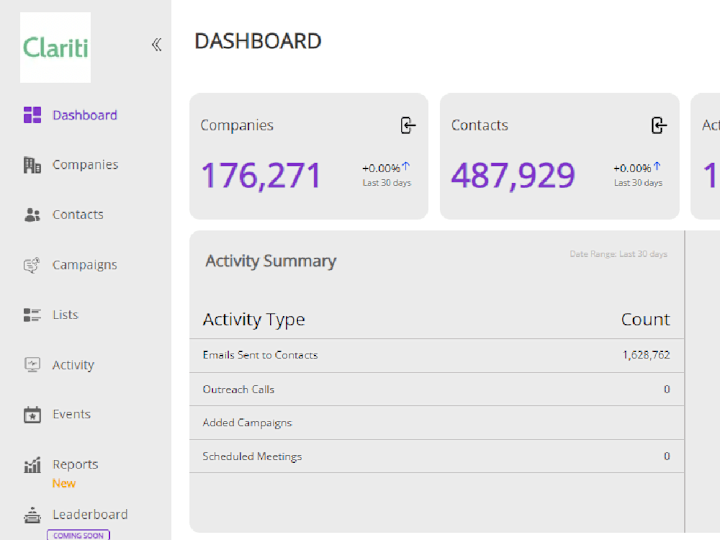The image size is (720, 540).
Task: Click the 1,628,762 count value
Action: point(646,355)
